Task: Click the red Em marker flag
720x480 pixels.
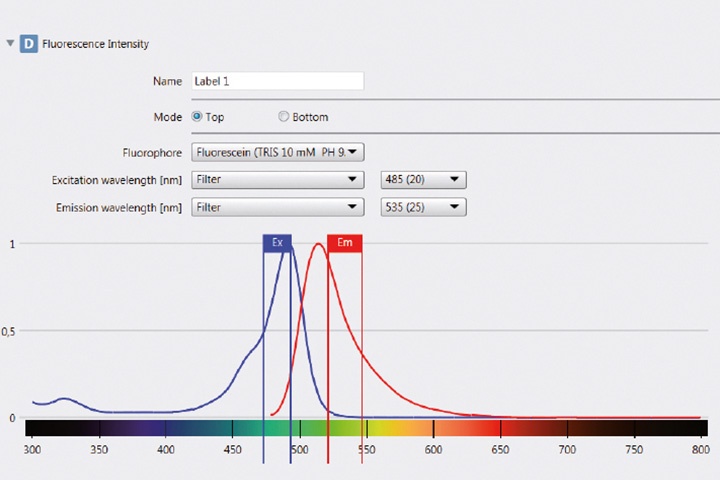Action: pyautogui.click(x=344, y=243)
